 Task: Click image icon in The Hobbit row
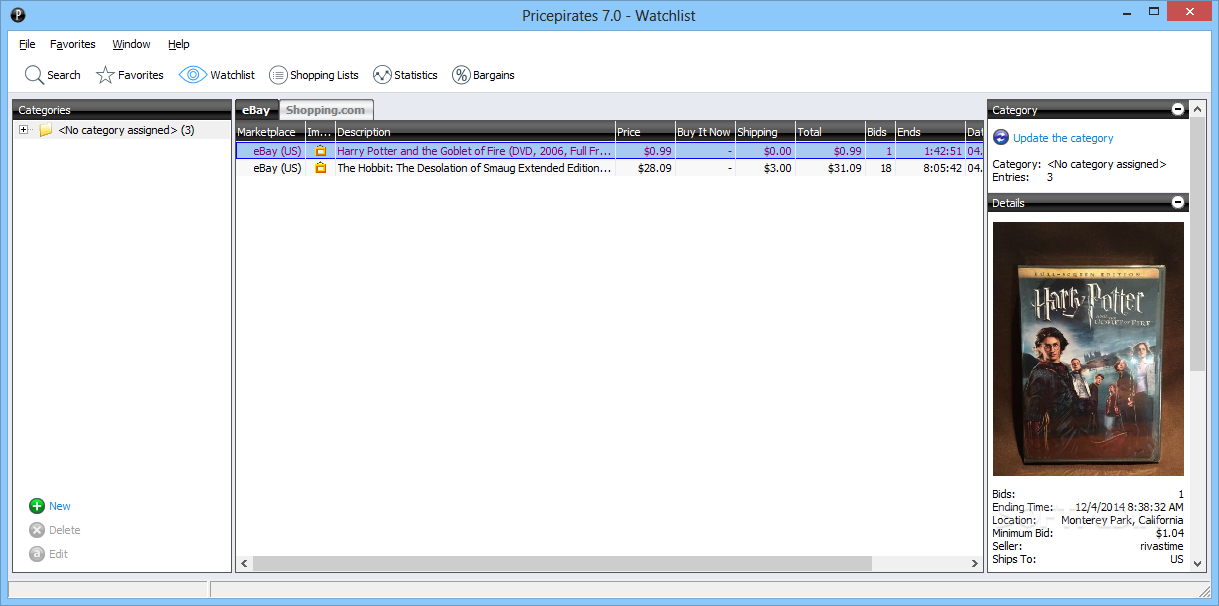pyautogui.click(x=321, y=168)
